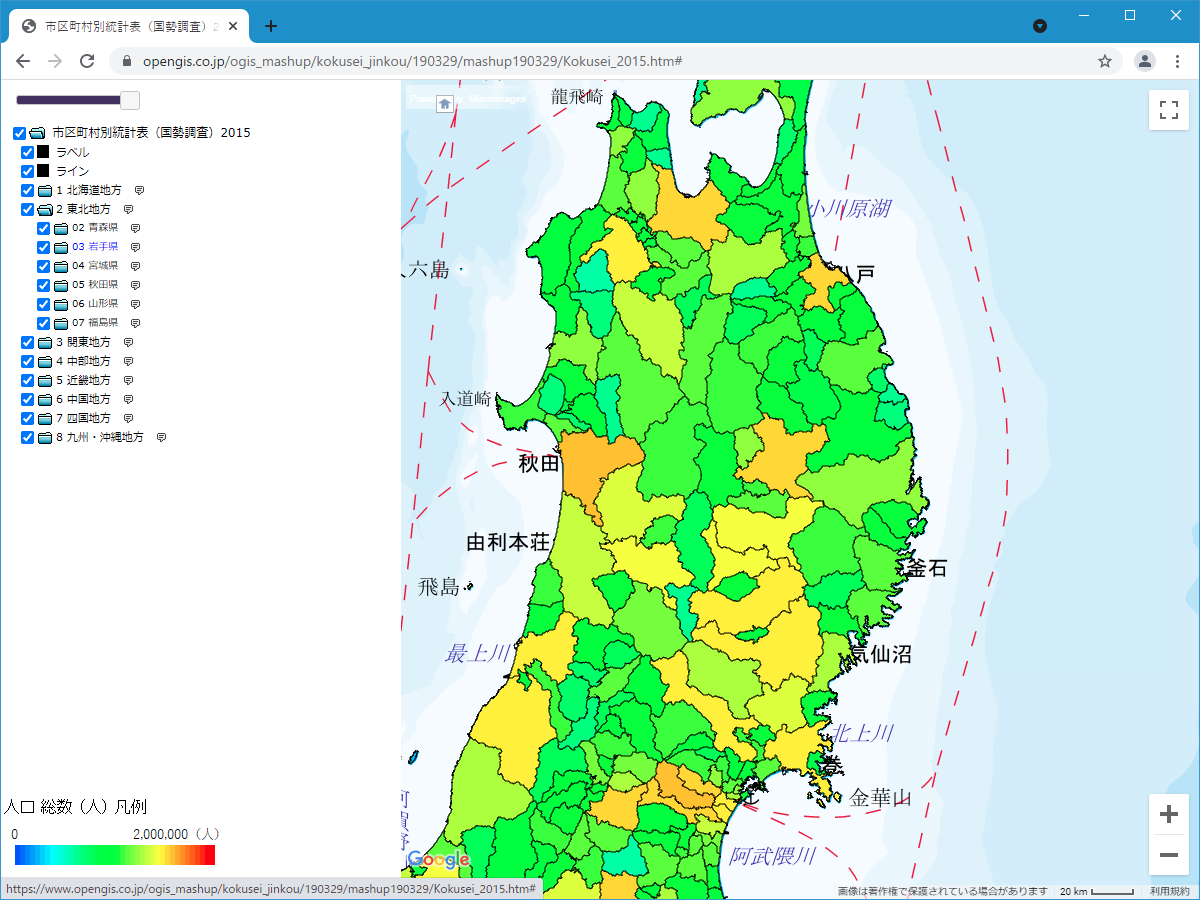Collapse the 2 東北地方 folder
This screenshot has width=1200, height=900.
pyautogui.click(x=44, y=209)
